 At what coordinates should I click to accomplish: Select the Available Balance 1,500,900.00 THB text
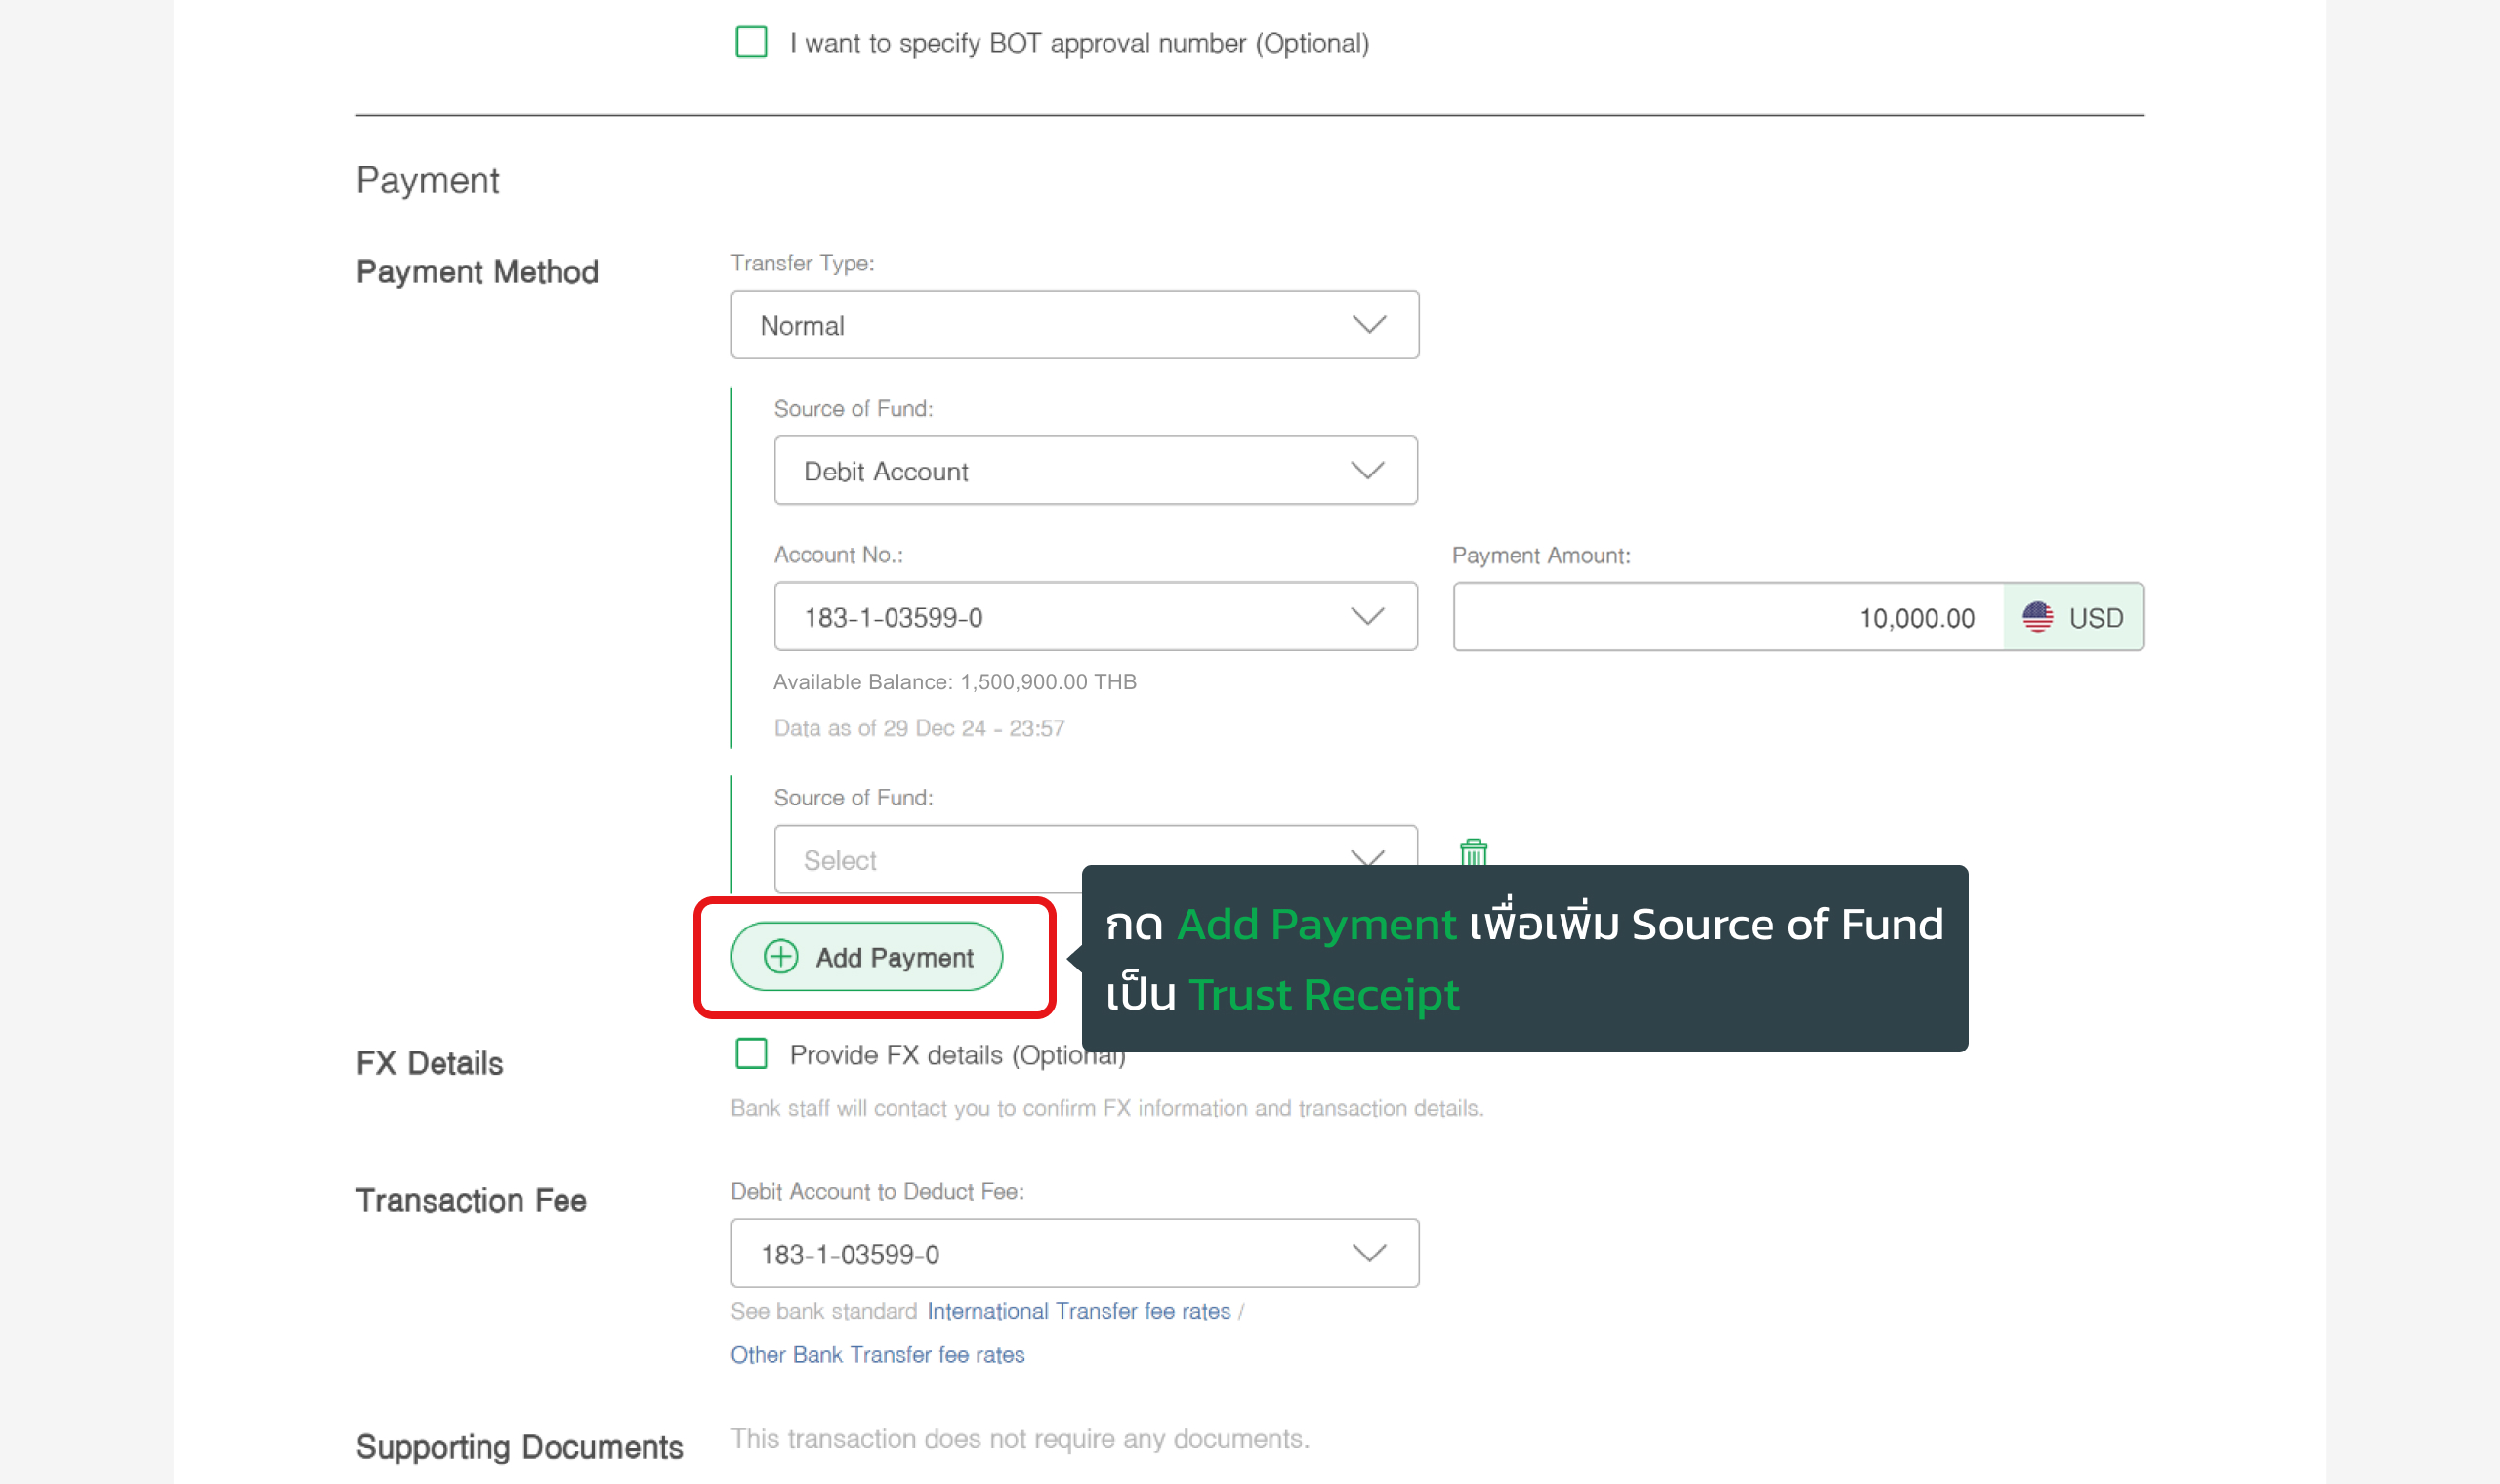955,682
